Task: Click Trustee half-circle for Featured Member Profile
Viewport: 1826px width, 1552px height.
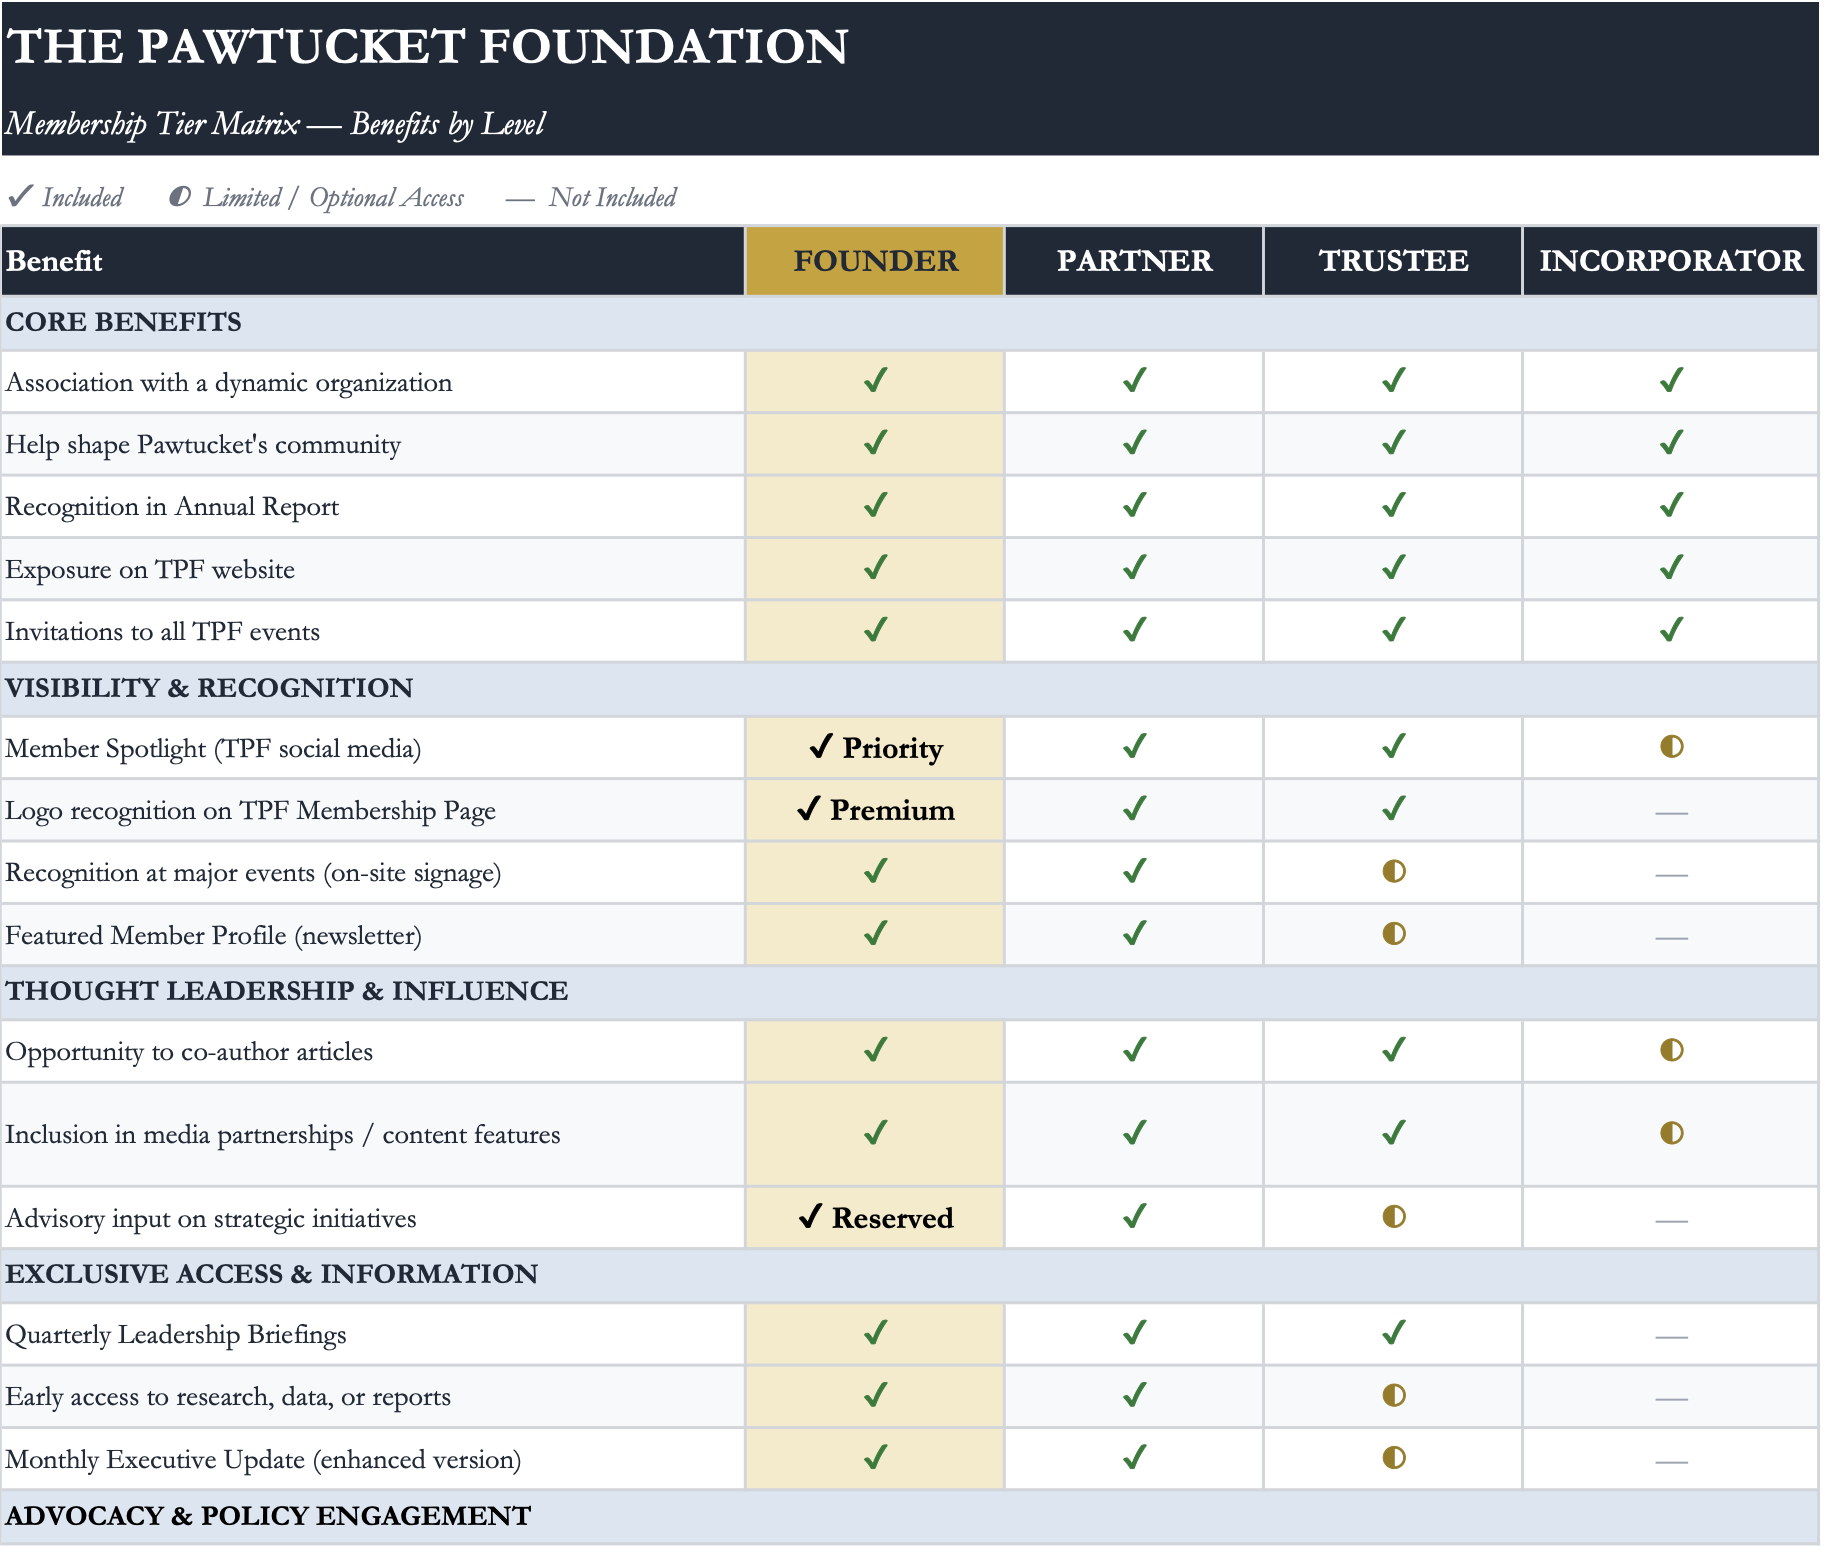Action: (x=1393, y=934)
